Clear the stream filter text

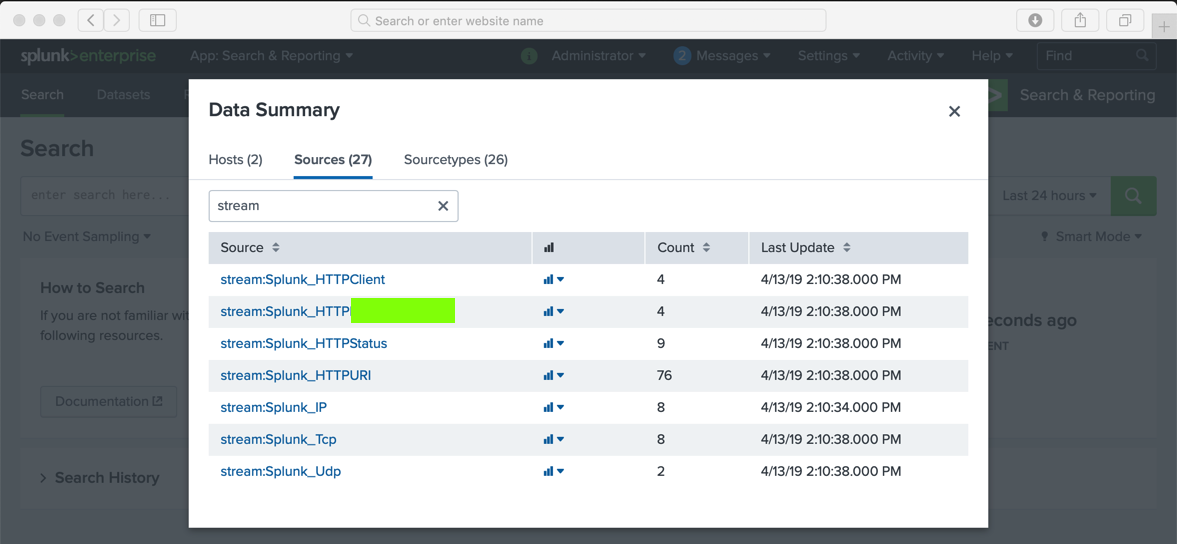443,206
